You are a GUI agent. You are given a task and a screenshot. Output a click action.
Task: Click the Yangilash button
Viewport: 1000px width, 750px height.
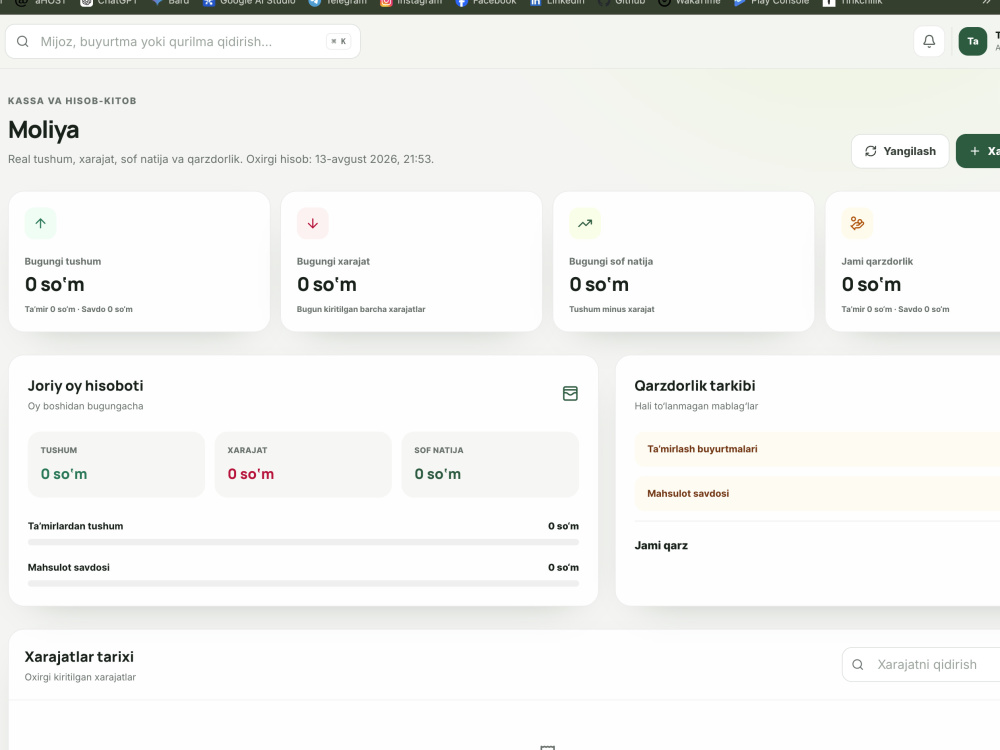(x=900, y=151)
